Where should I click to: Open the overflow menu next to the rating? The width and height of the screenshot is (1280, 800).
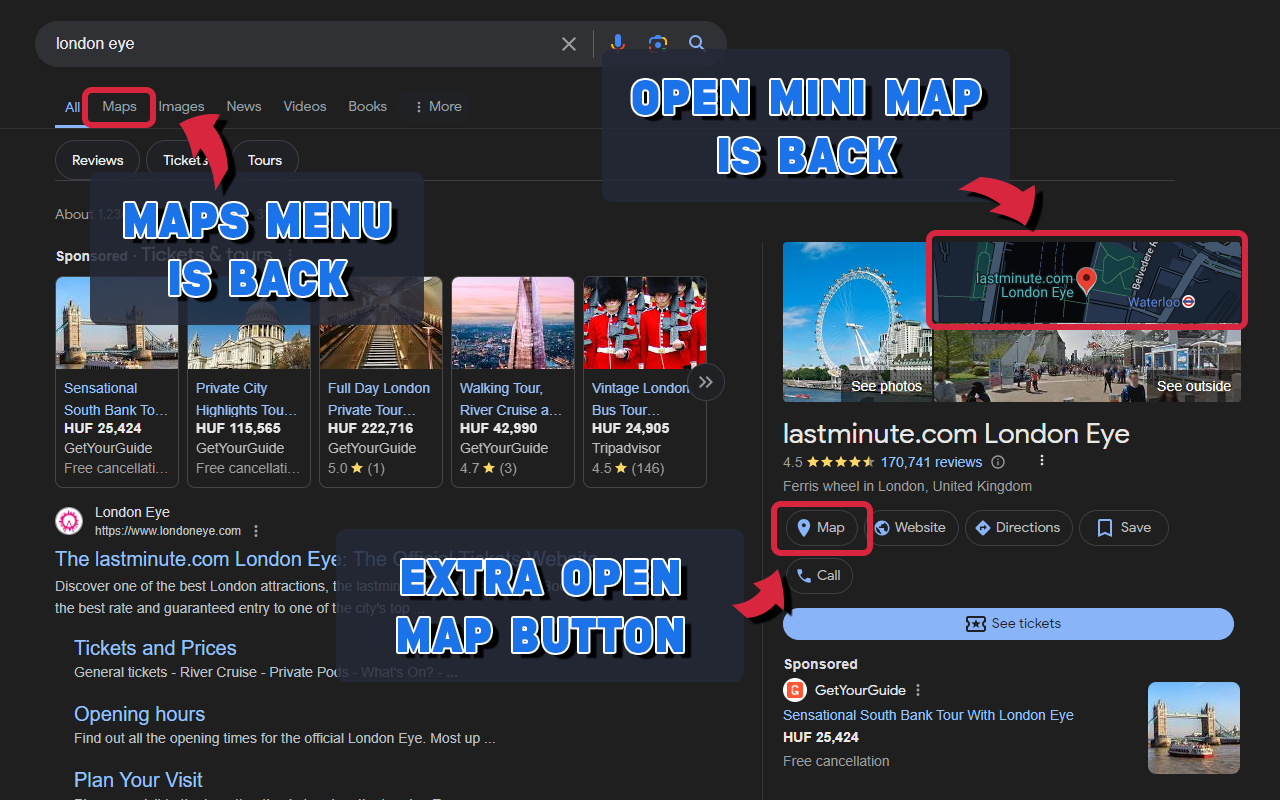1041,459
